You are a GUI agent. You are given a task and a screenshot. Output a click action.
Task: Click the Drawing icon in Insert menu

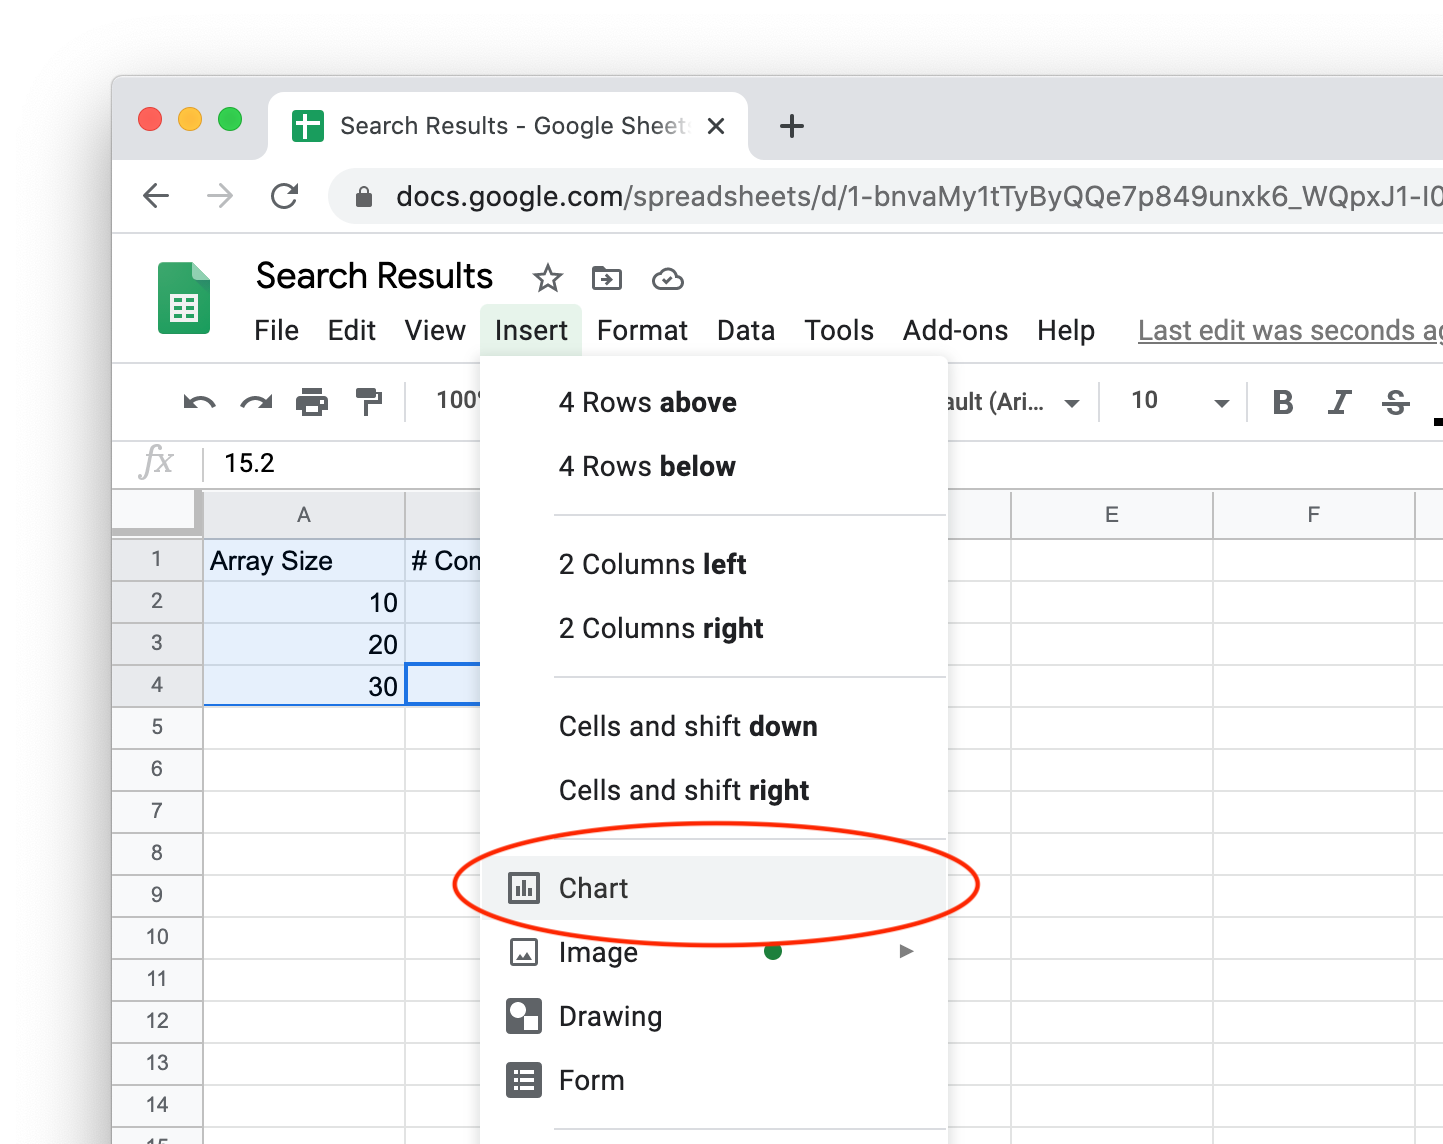tap(524, 1016)
